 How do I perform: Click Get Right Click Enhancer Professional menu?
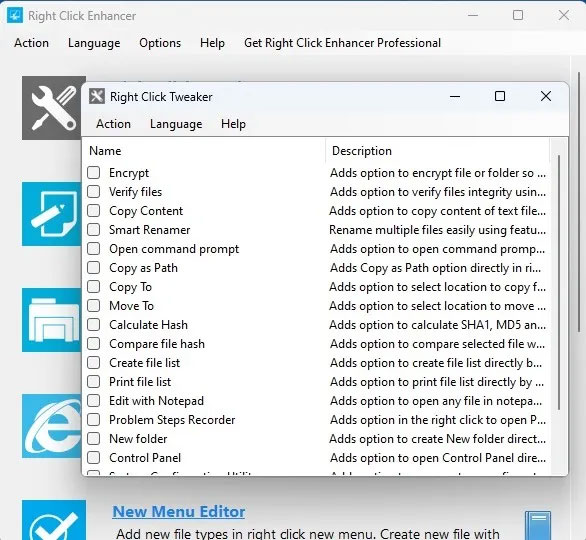342,43
